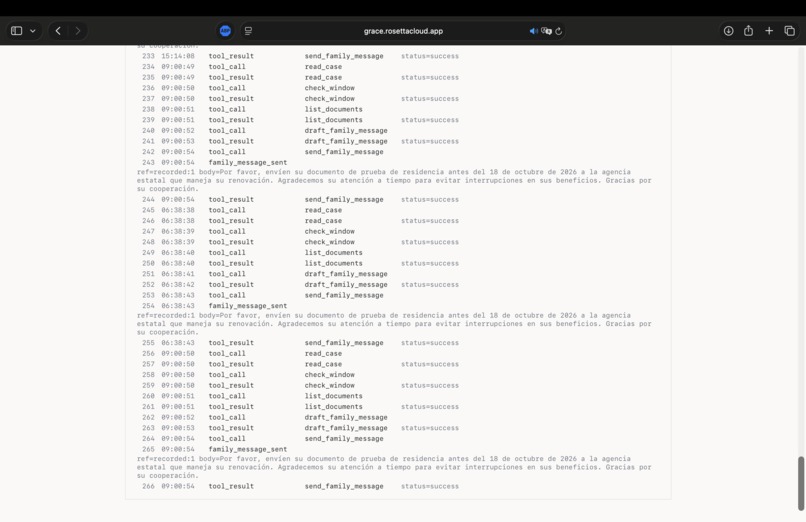Select read_case on line 256

tap(323, 353)
